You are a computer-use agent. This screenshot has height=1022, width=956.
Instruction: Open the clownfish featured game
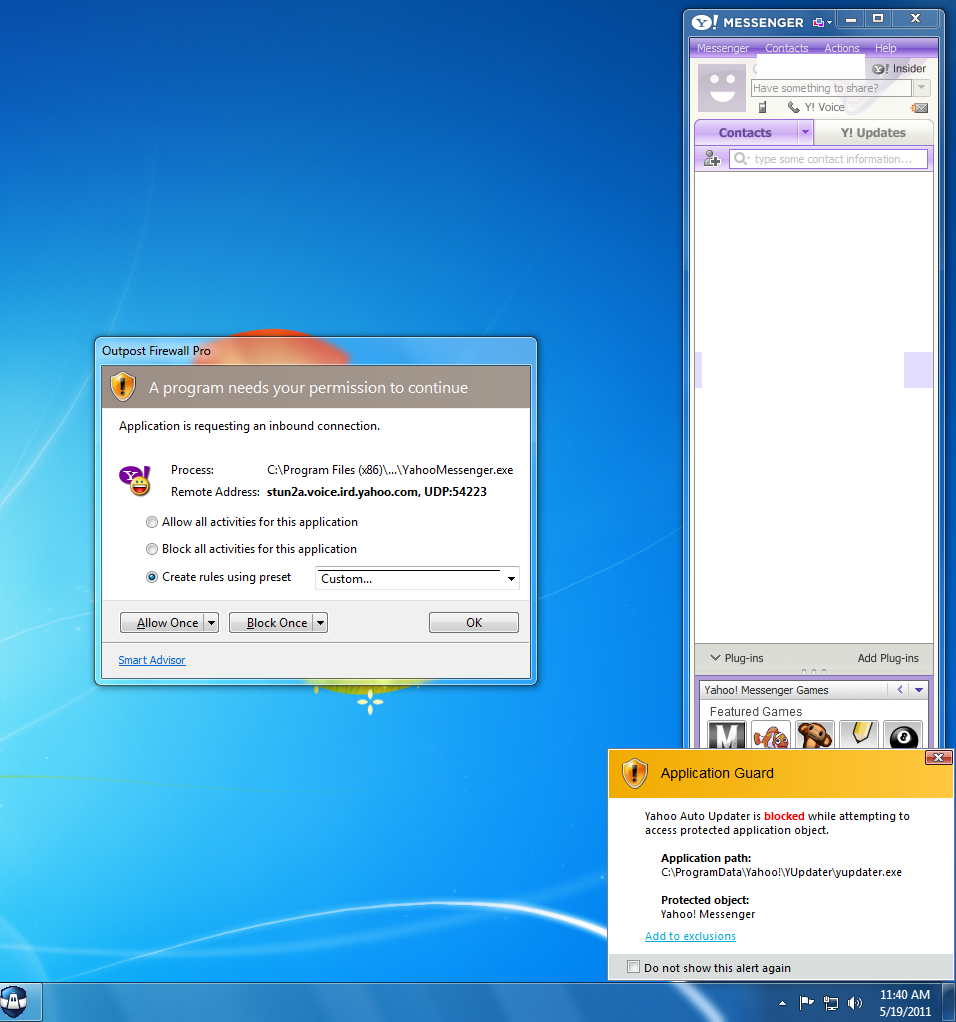tap(770, 735)
